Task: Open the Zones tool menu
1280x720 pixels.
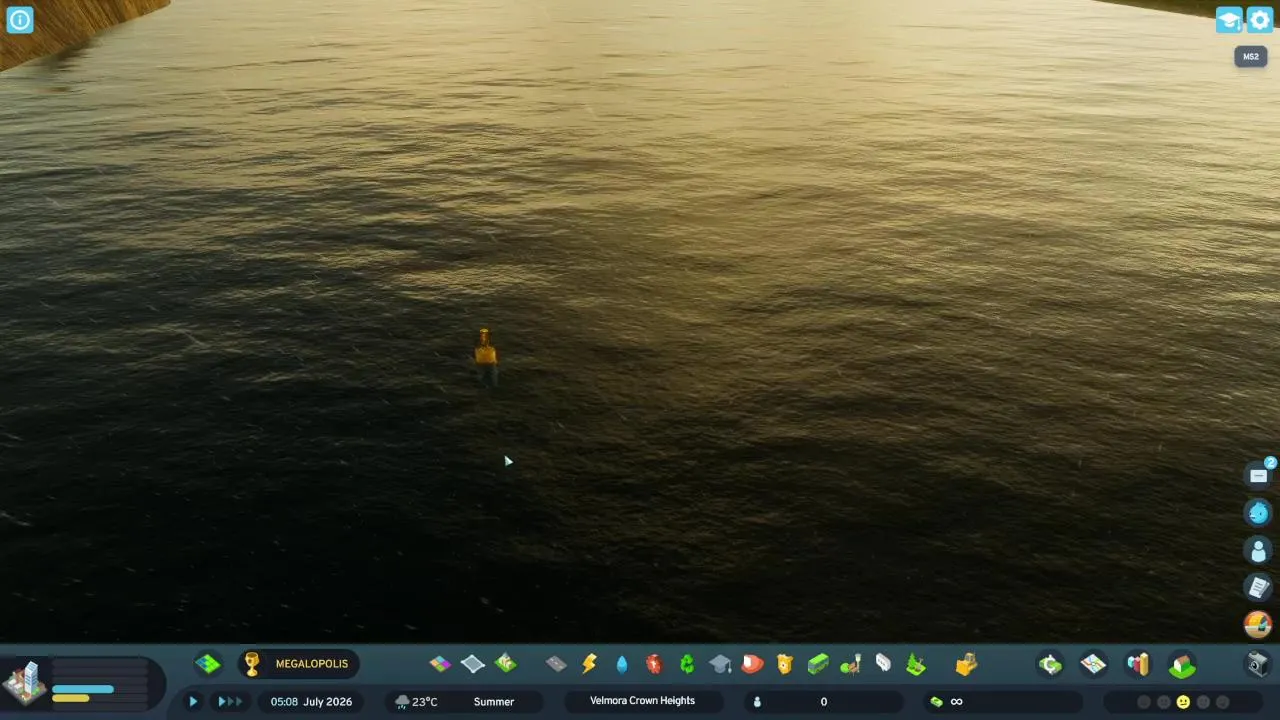Action: (x=440, y=663)
